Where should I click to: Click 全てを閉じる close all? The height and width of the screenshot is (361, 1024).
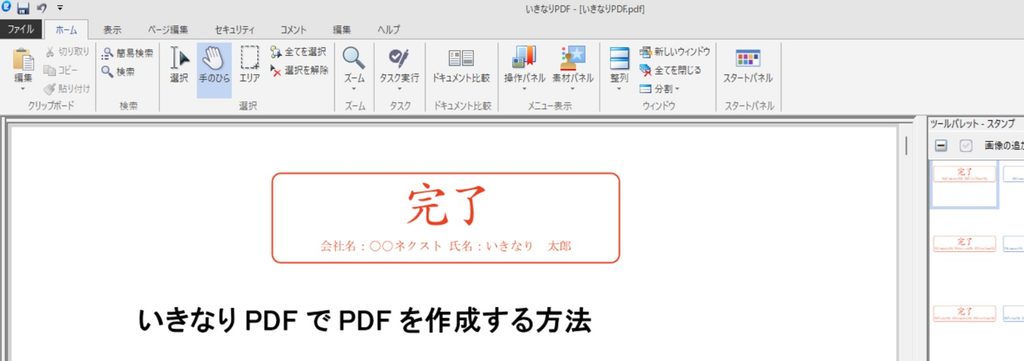pos(670,70)
